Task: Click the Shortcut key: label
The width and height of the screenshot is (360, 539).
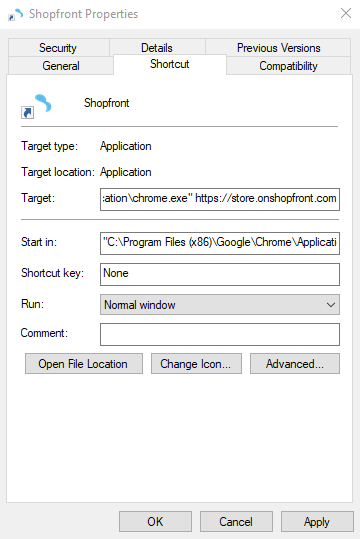Action: 52,273
